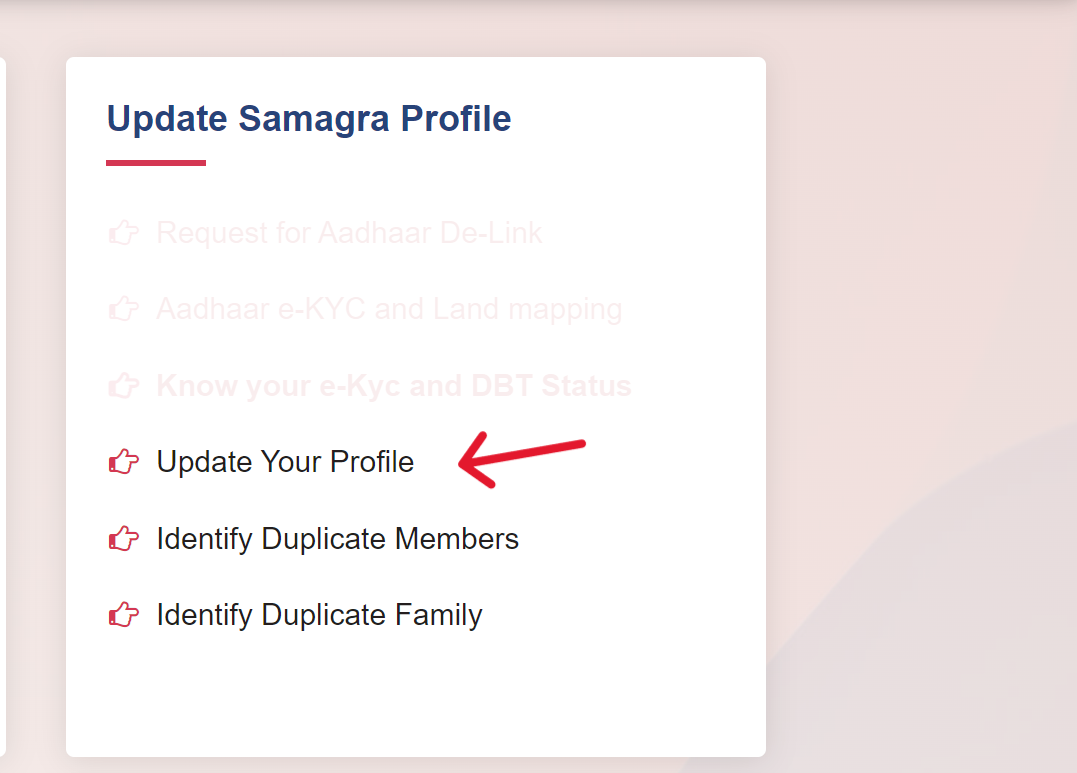Click the faded thumb icon beside "Request for Aadhaar De-Link"
The height and width of the screenshot is (773, 1077).
pos(122,232)
